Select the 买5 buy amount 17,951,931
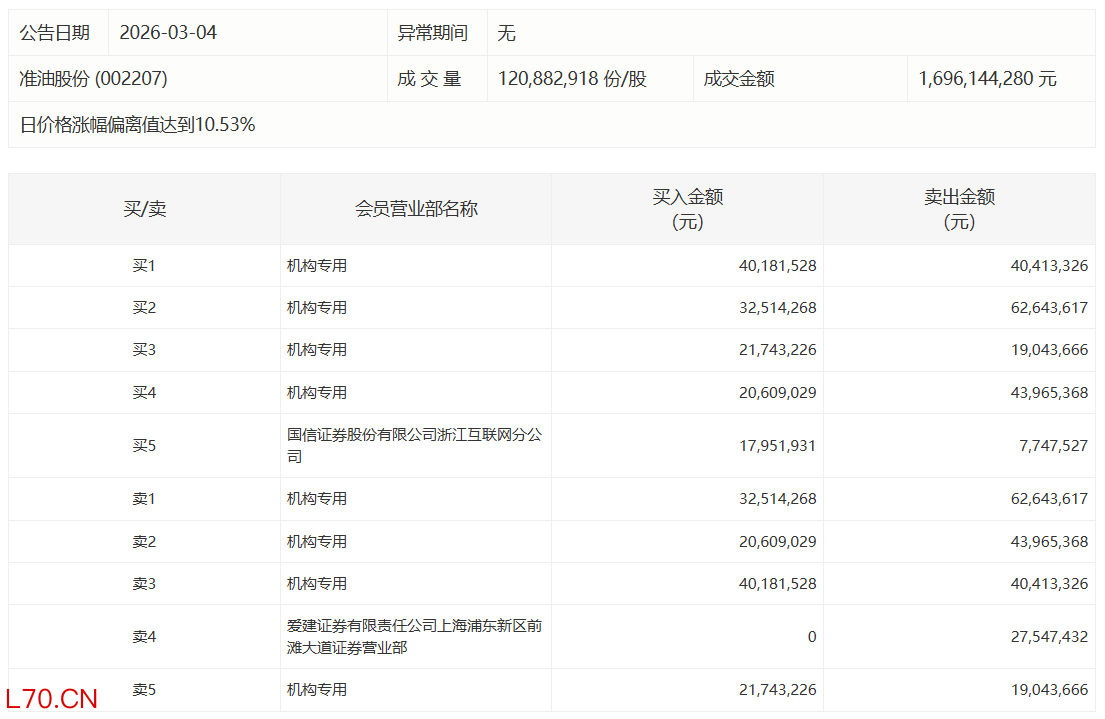 tap(778, 446)
